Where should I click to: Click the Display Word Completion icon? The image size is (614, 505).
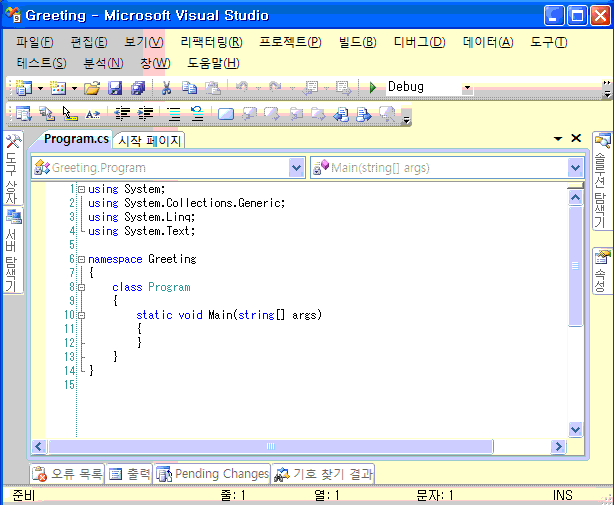point(93,114)
